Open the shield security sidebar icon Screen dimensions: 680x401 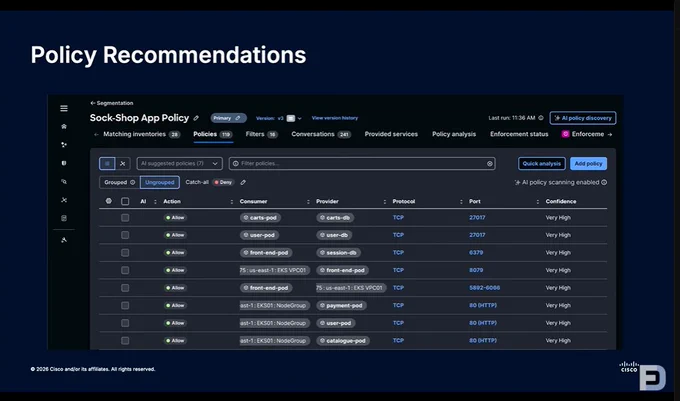[64, 163]
